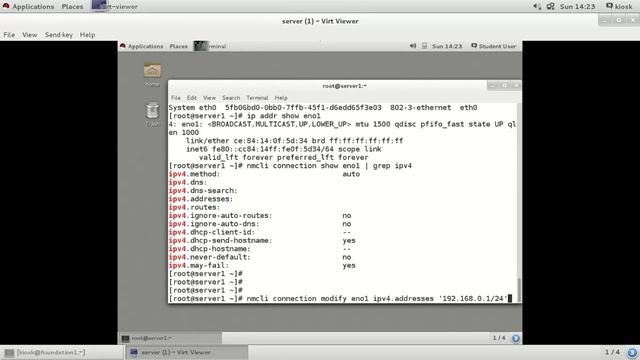The image size is (640, 360).
Task: Click the ipv4.dhcp-send-hostname line
Action: tap(262, 240)
